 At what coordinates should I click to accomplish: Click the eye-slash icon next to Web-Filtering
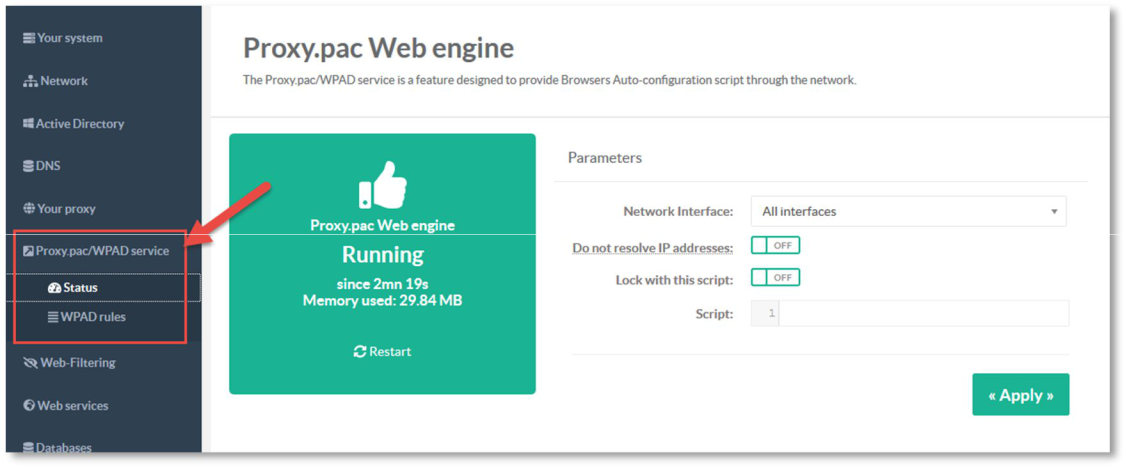pos(30,363)
